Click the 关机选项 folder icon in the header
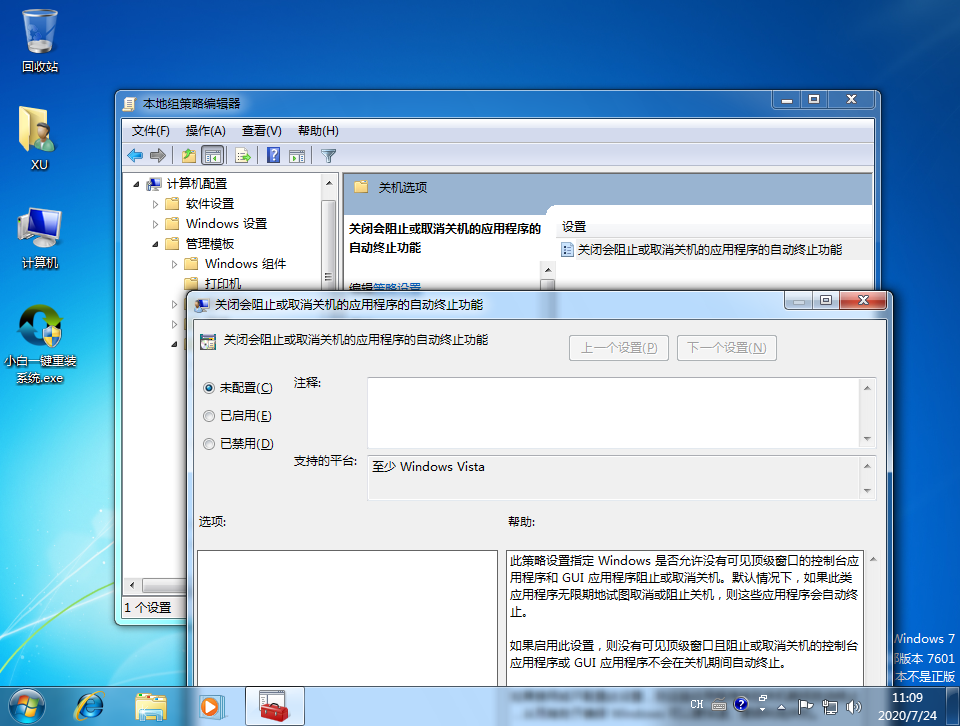 tap(361, 187)
